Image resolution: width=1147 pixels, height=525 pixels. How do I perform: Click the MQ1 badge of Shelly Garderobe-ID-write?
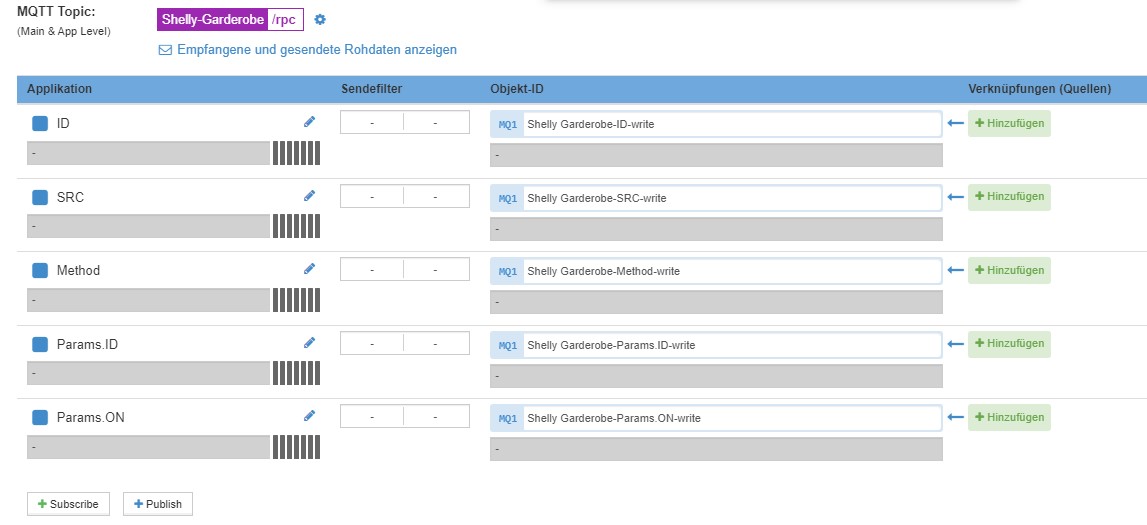coord(508,124)
